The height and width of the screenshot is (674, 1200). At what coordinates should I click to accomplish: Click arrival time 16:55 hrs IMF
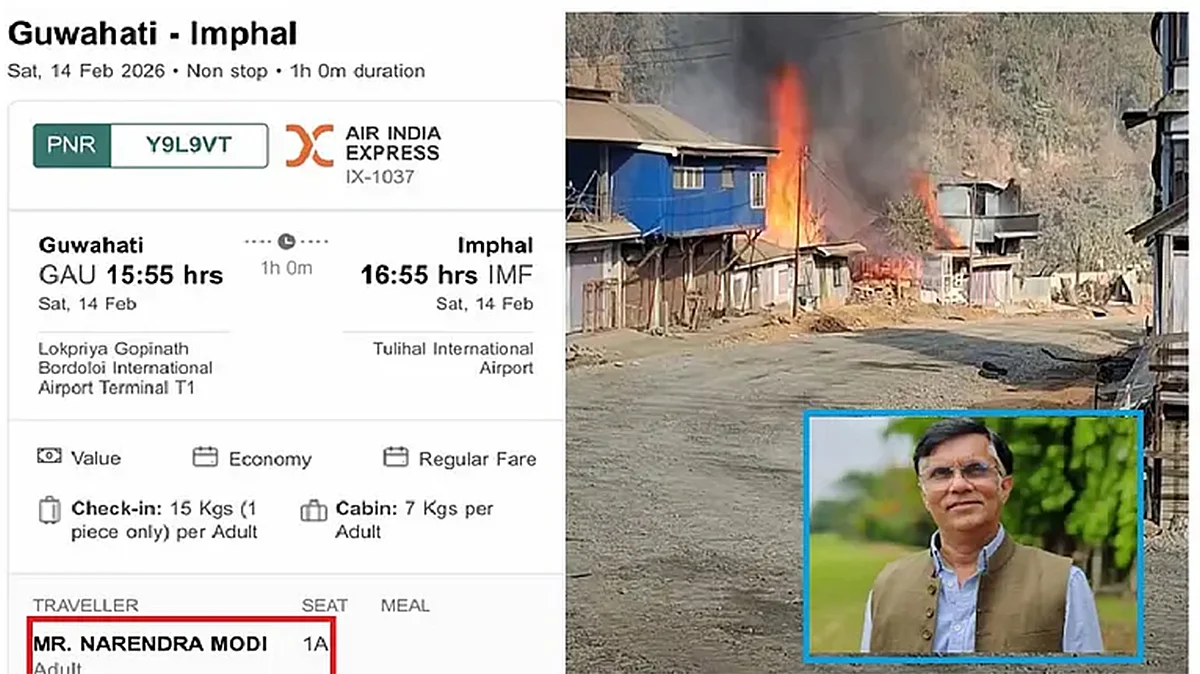pyautogui.click(x=447, y=275)
